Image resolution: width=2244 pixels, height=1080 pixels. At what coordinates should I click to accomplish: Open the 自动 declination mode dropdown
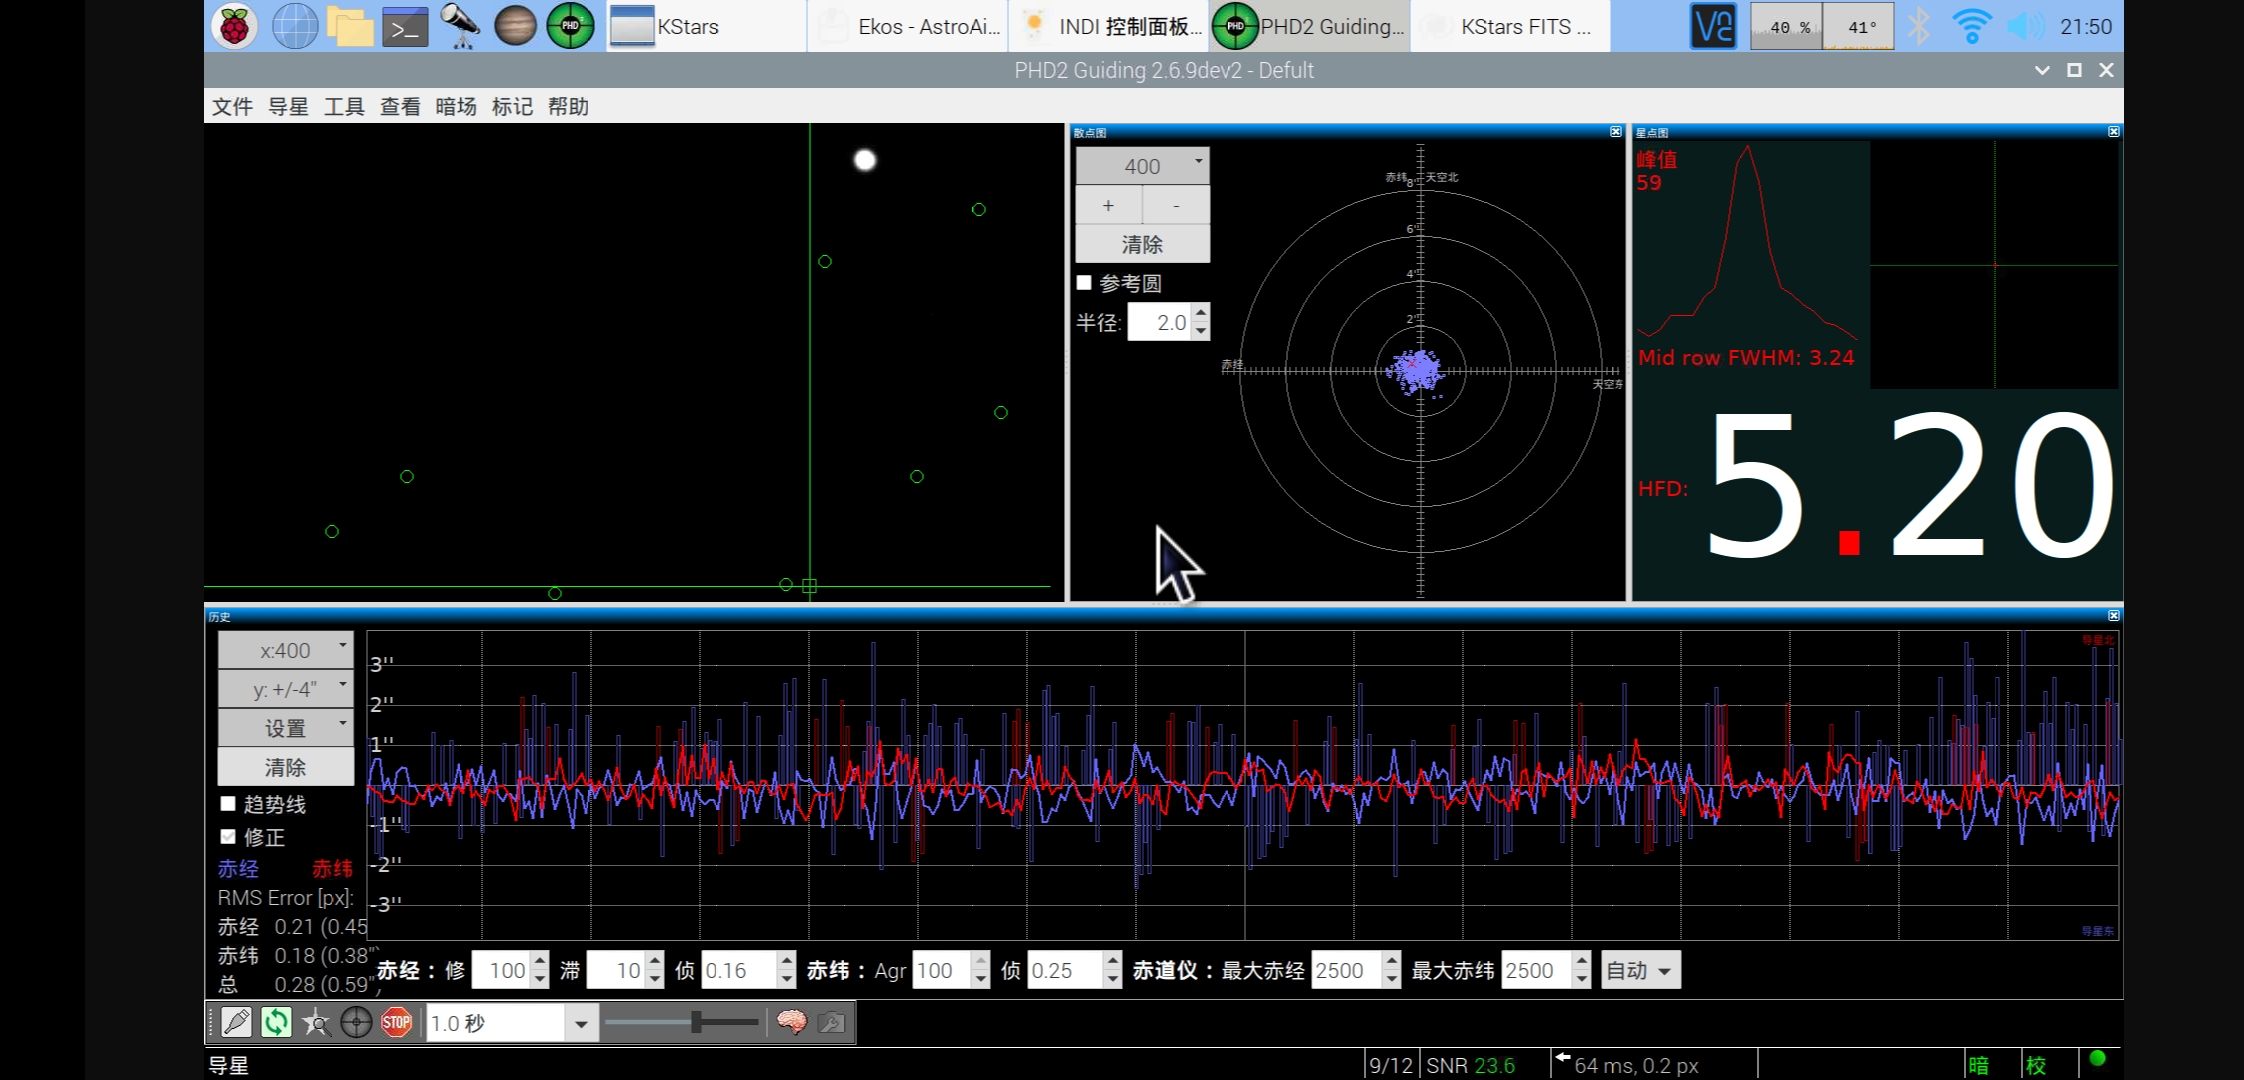[1640, 970]
